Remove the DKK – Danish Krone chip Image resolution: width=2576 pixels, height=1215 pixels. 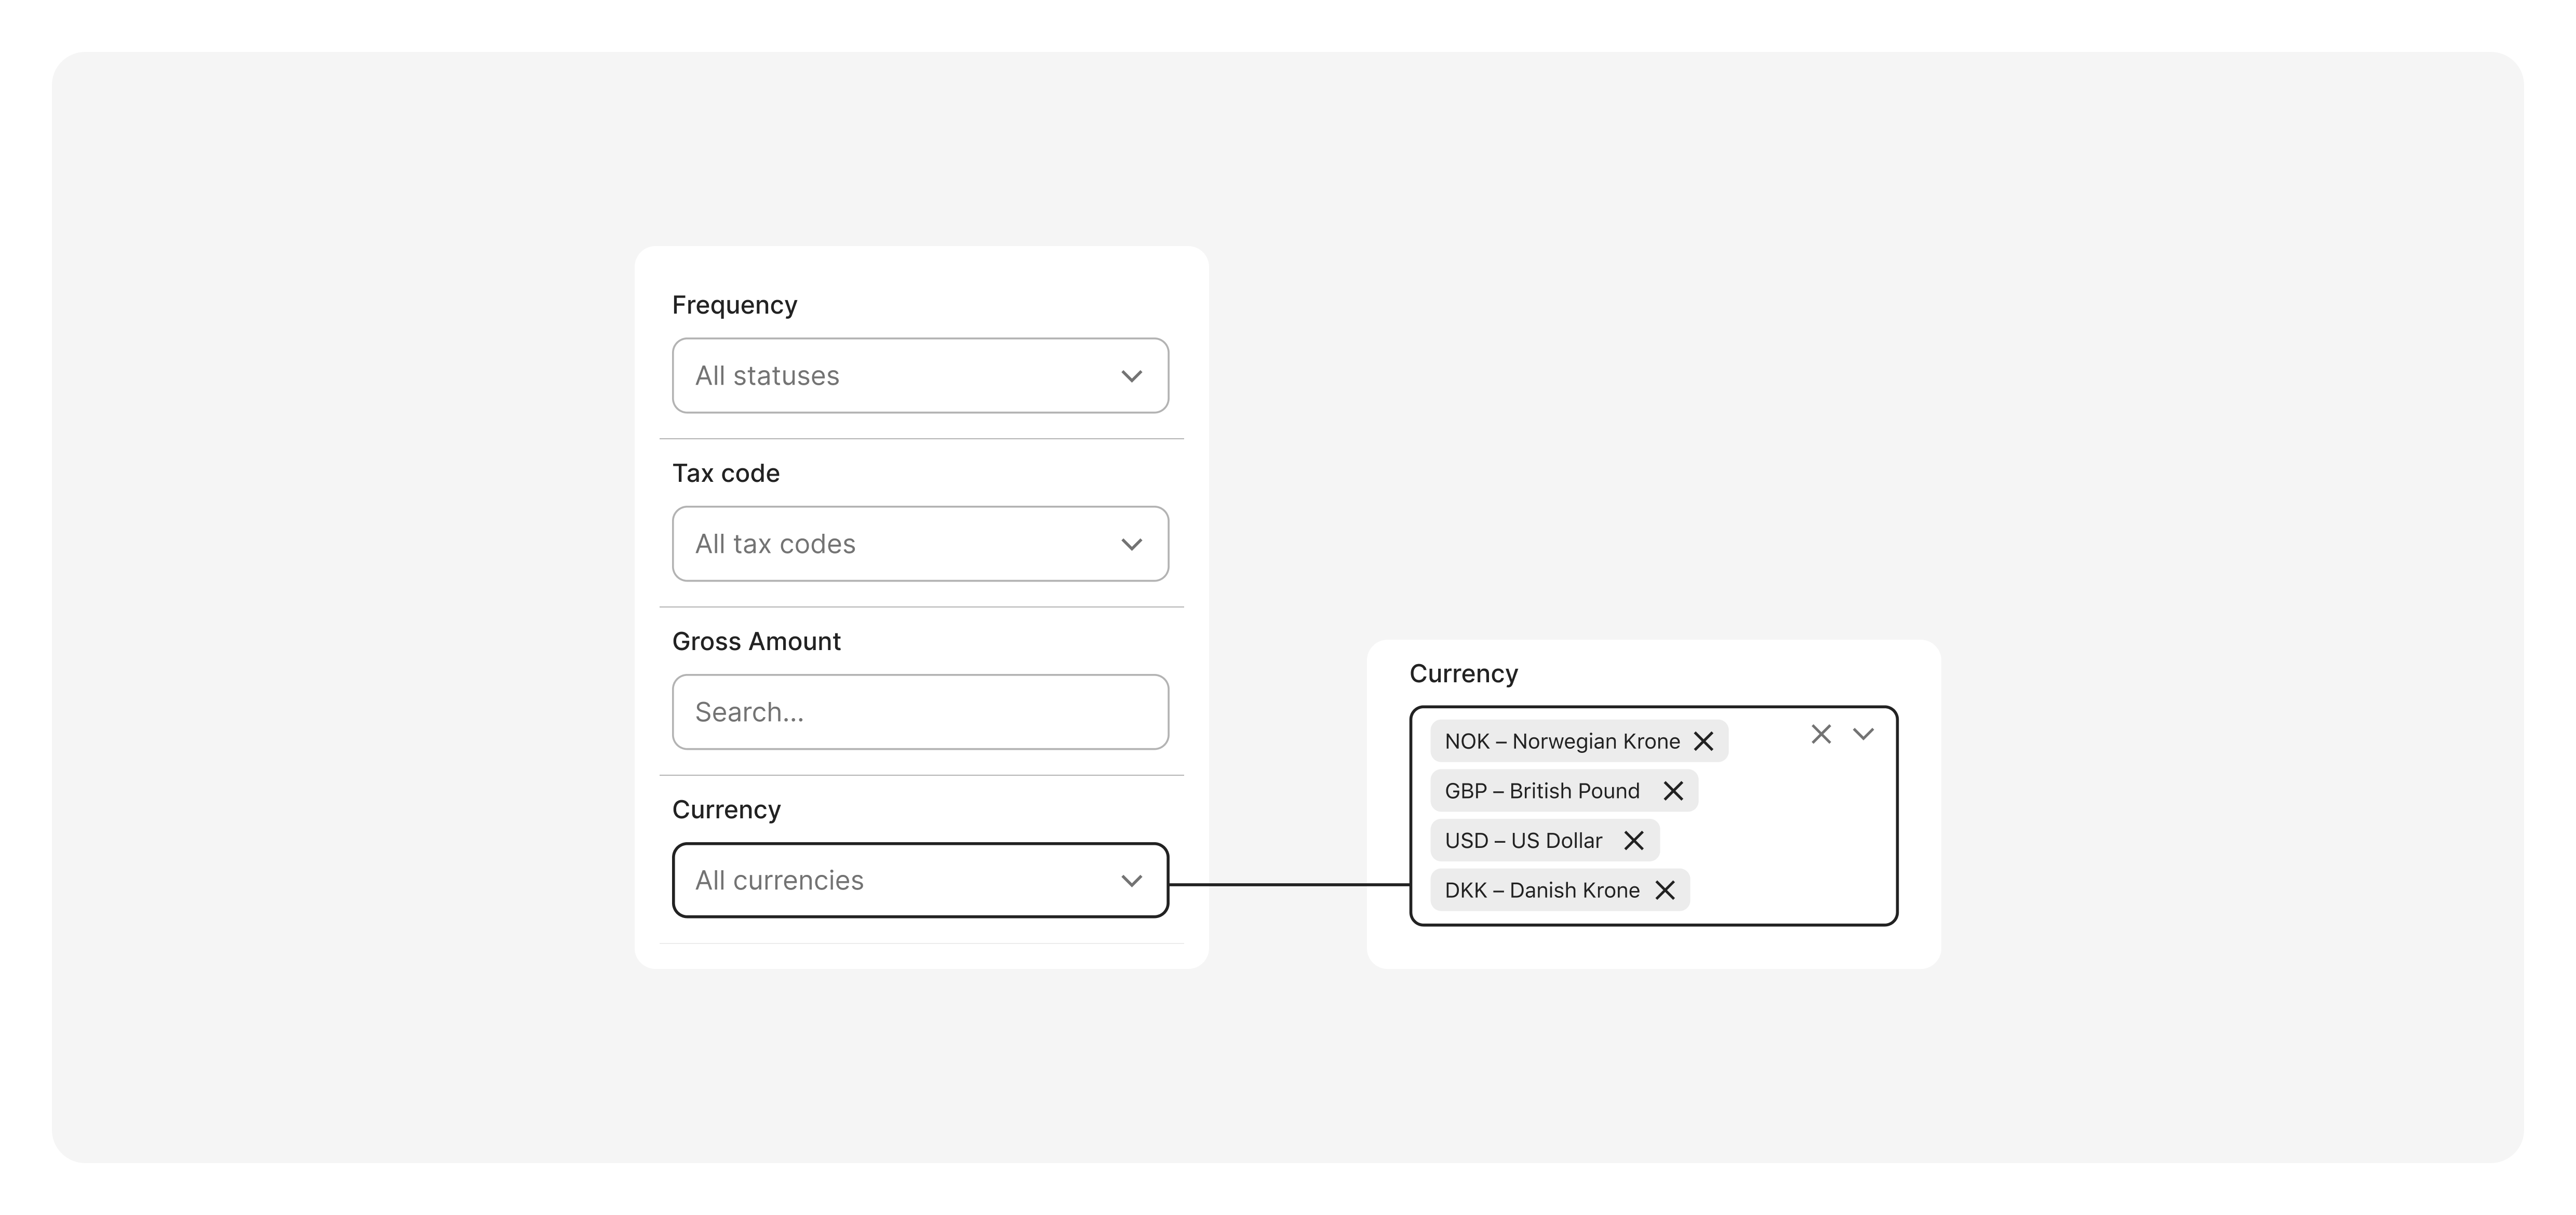tap(1665, 890)
